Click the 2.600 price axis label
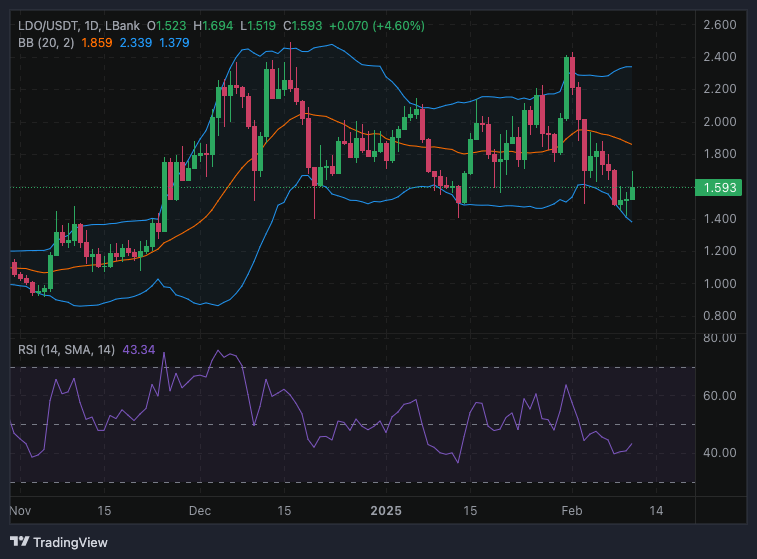 720,25
